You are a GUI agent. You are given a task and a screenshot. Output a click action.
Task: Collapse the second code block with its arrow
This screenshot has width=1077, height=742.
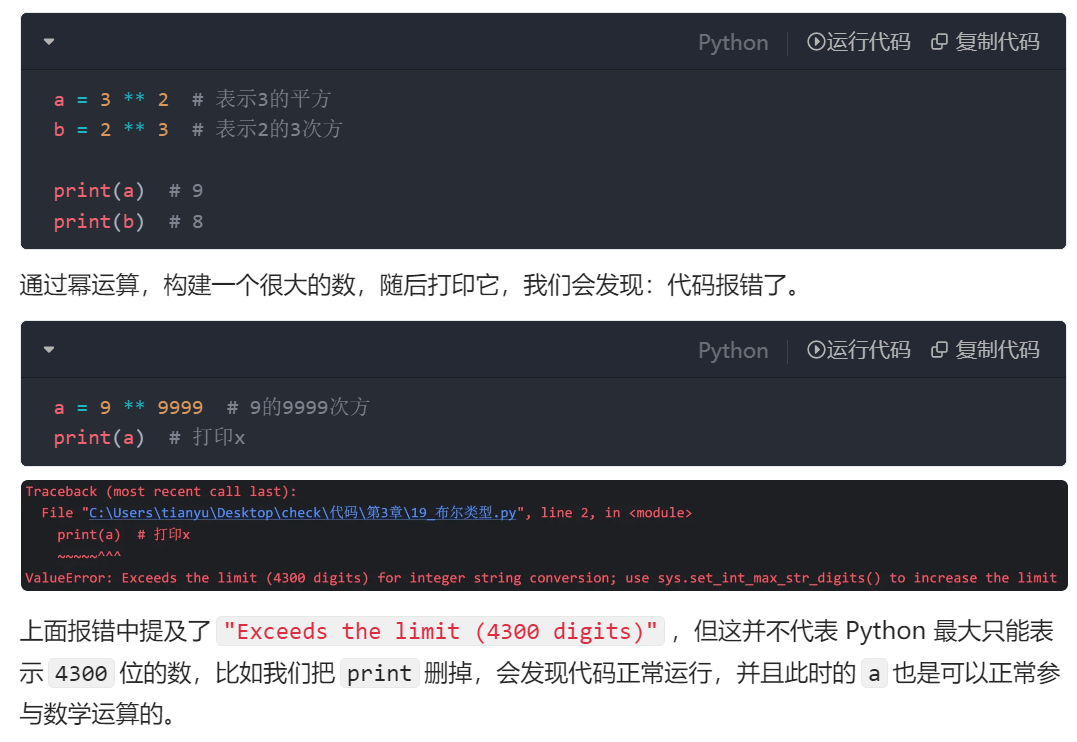coord(49,349)
